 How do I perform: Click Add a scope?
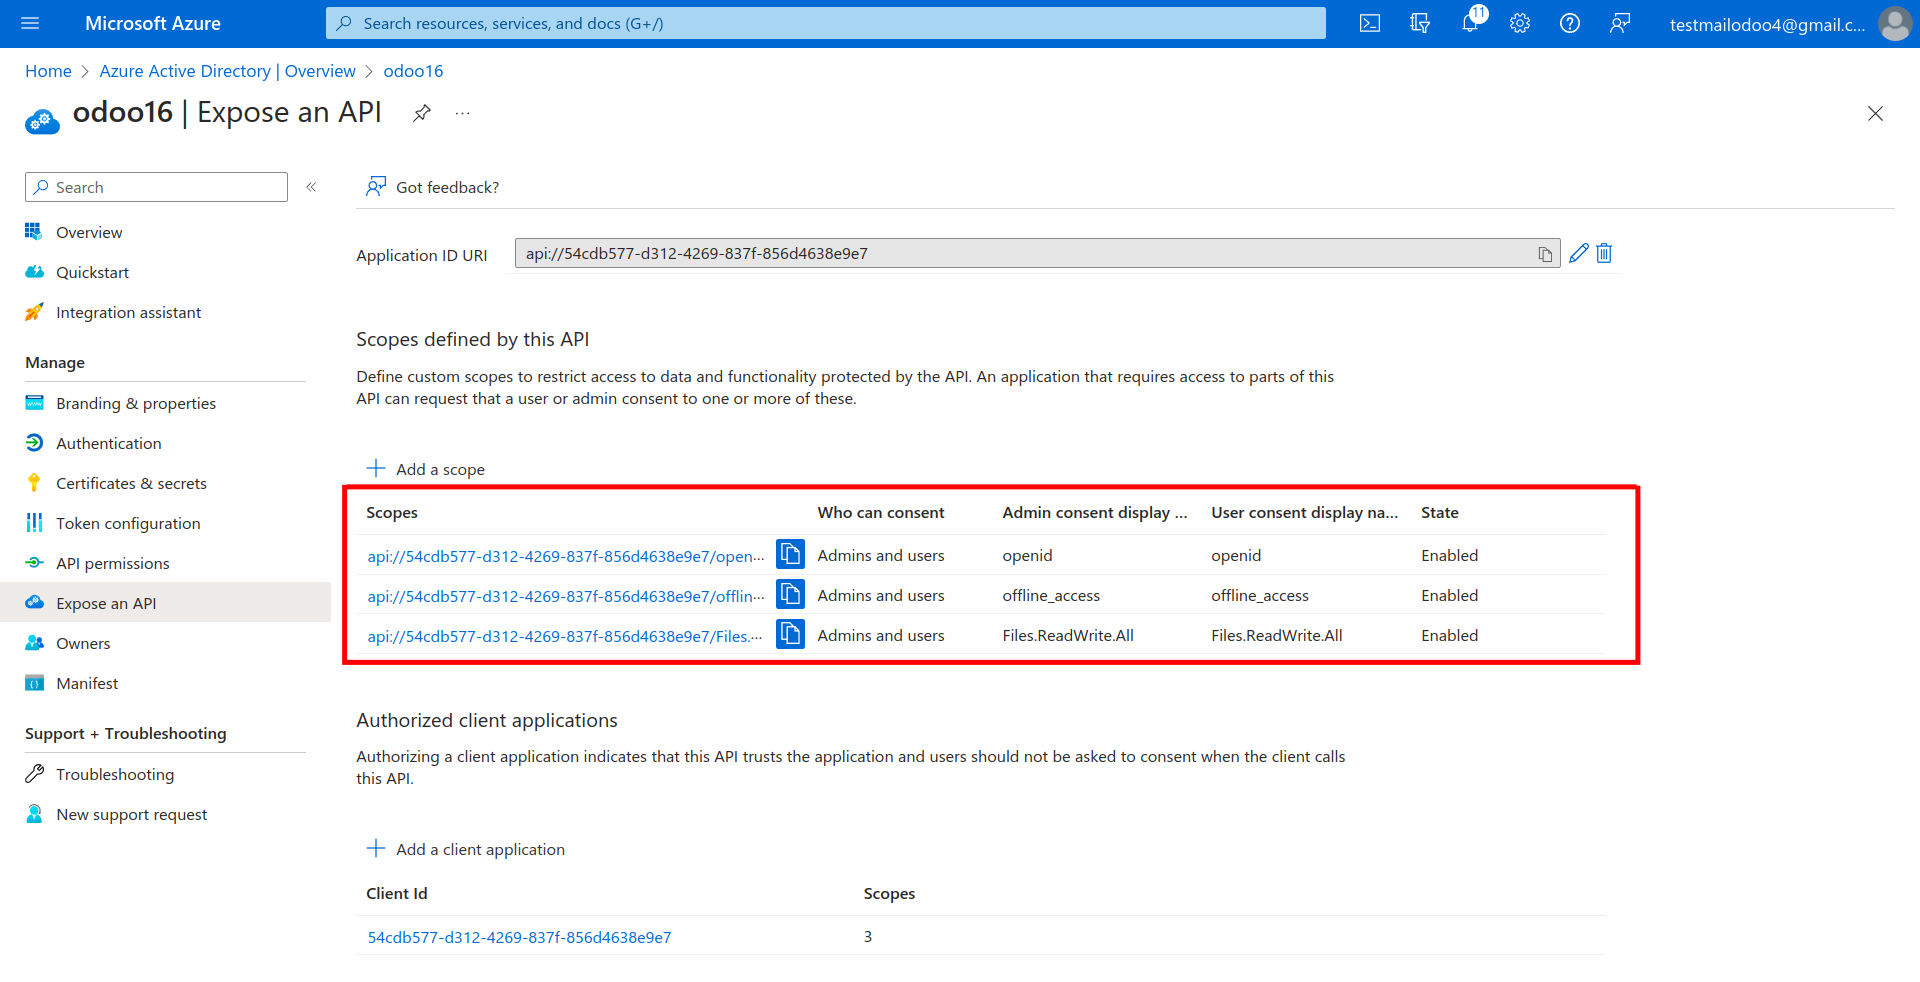click(x=426, y=469)
